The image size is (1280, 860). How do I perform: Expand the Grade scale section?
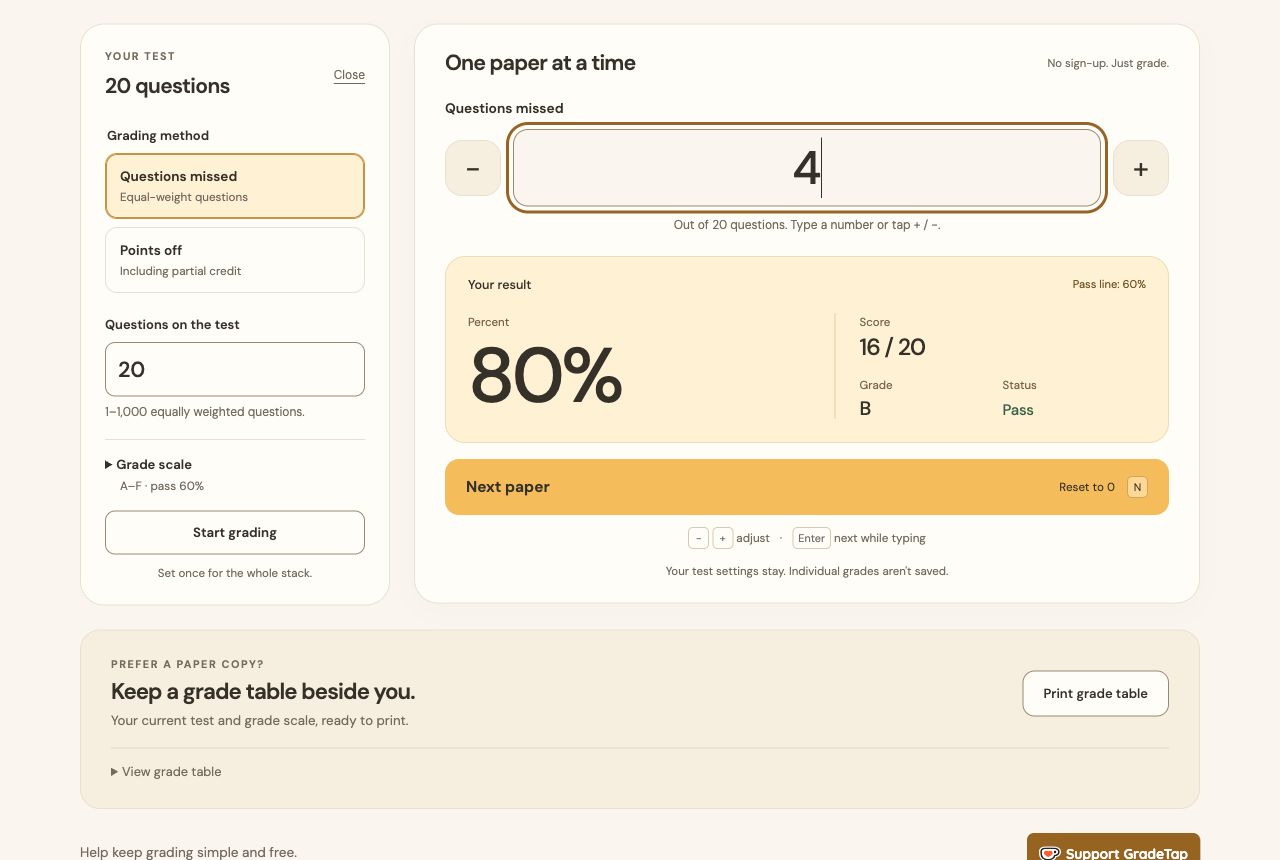pos(148,464)
